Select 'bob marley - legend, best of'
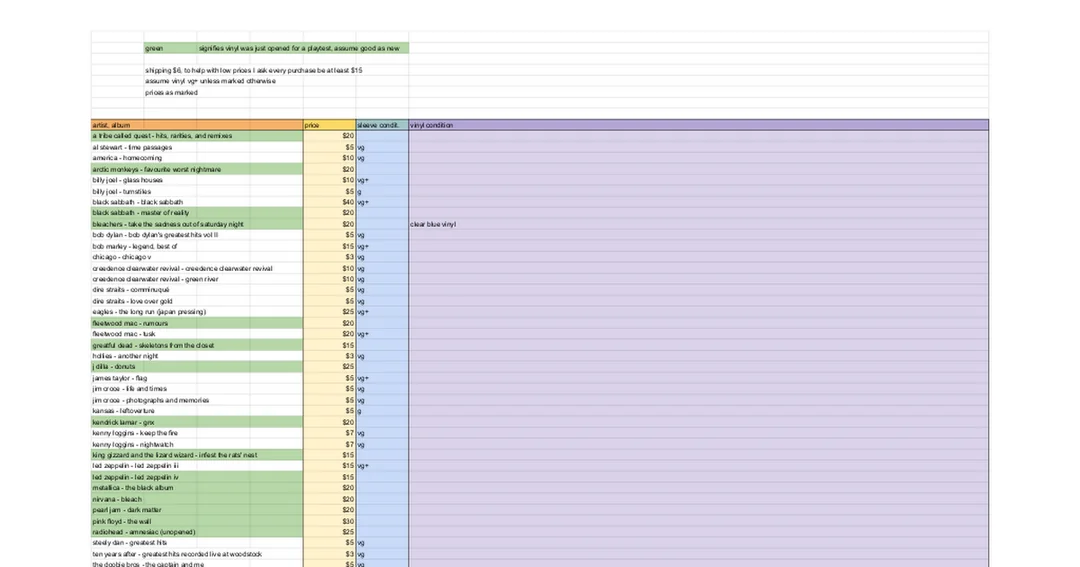This screenshot has height=567, width=1080. (x=197, y=246)
